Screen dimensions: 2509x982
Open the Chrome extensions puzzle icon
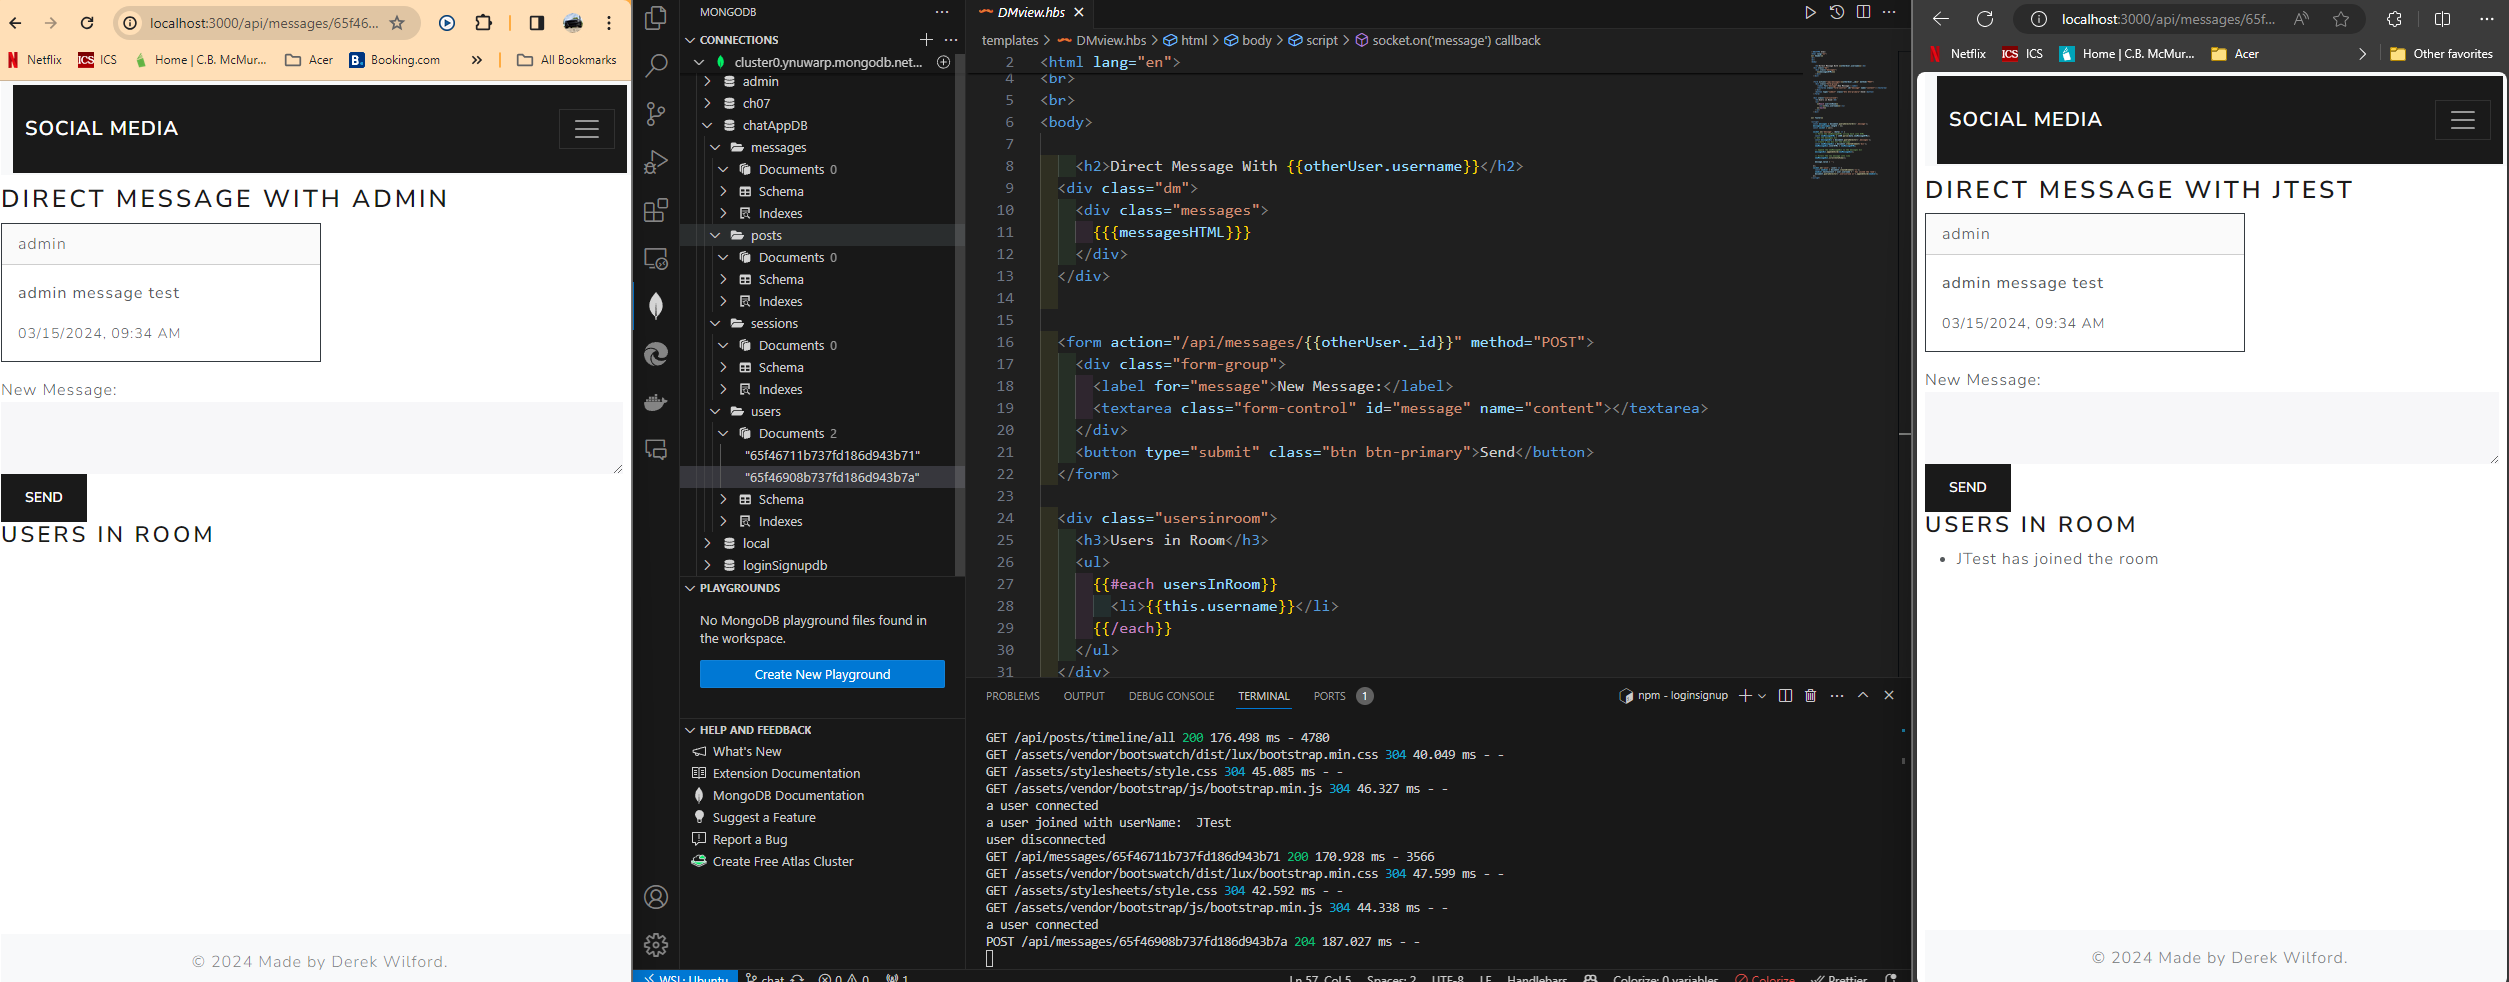483,22
